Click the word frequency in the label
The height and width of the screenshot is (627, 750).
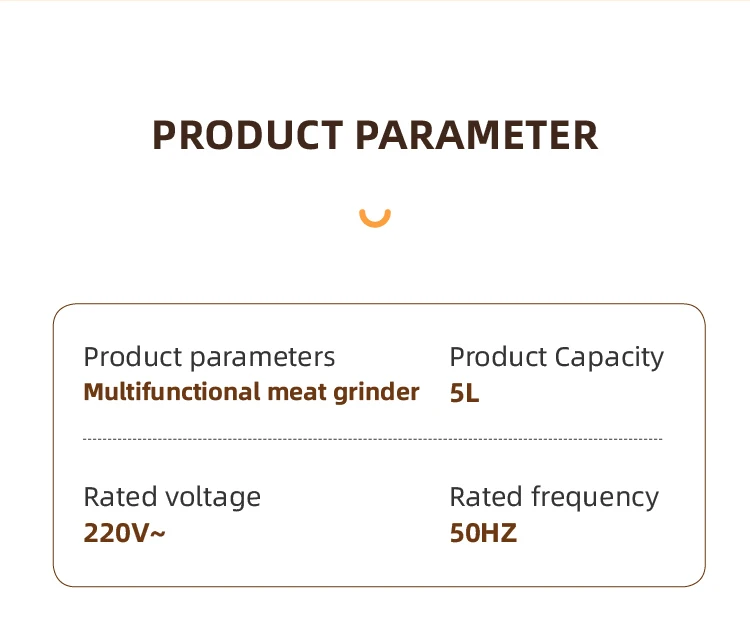[x=595, y=497]
